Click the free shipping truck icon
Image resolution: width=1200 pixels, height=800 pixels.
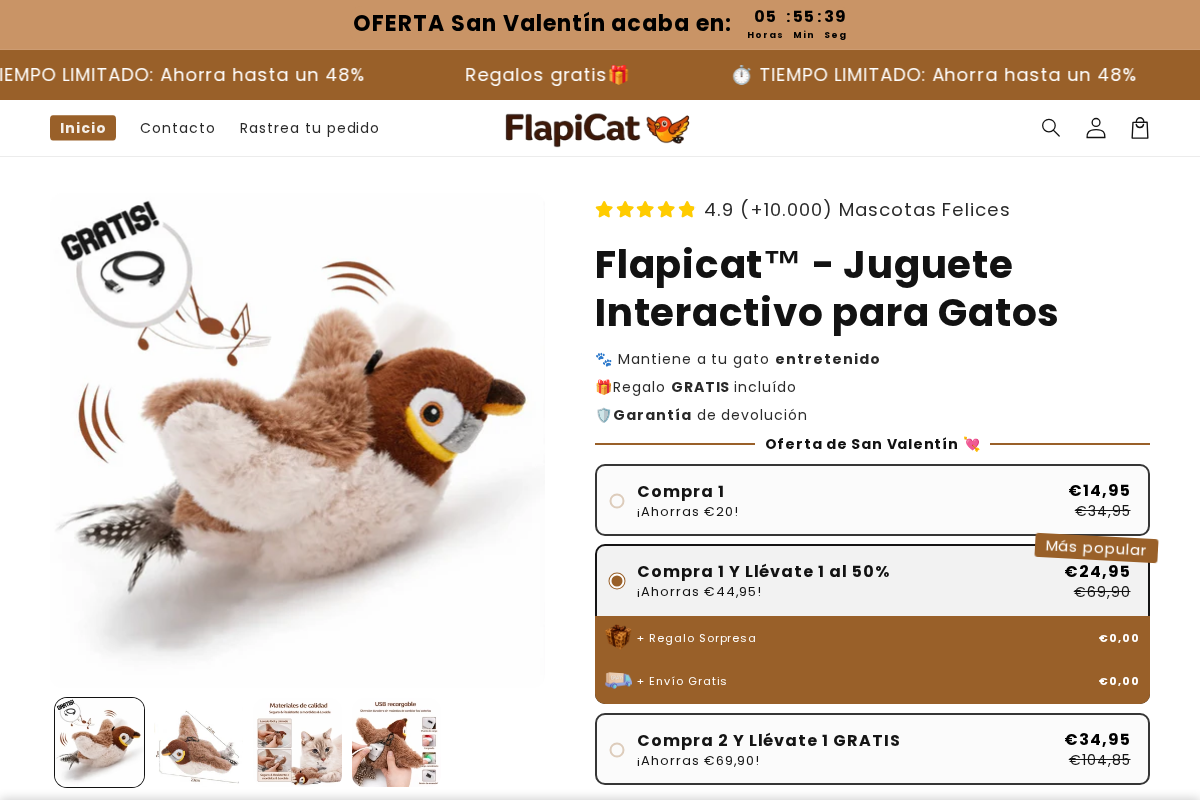(618, 680)
